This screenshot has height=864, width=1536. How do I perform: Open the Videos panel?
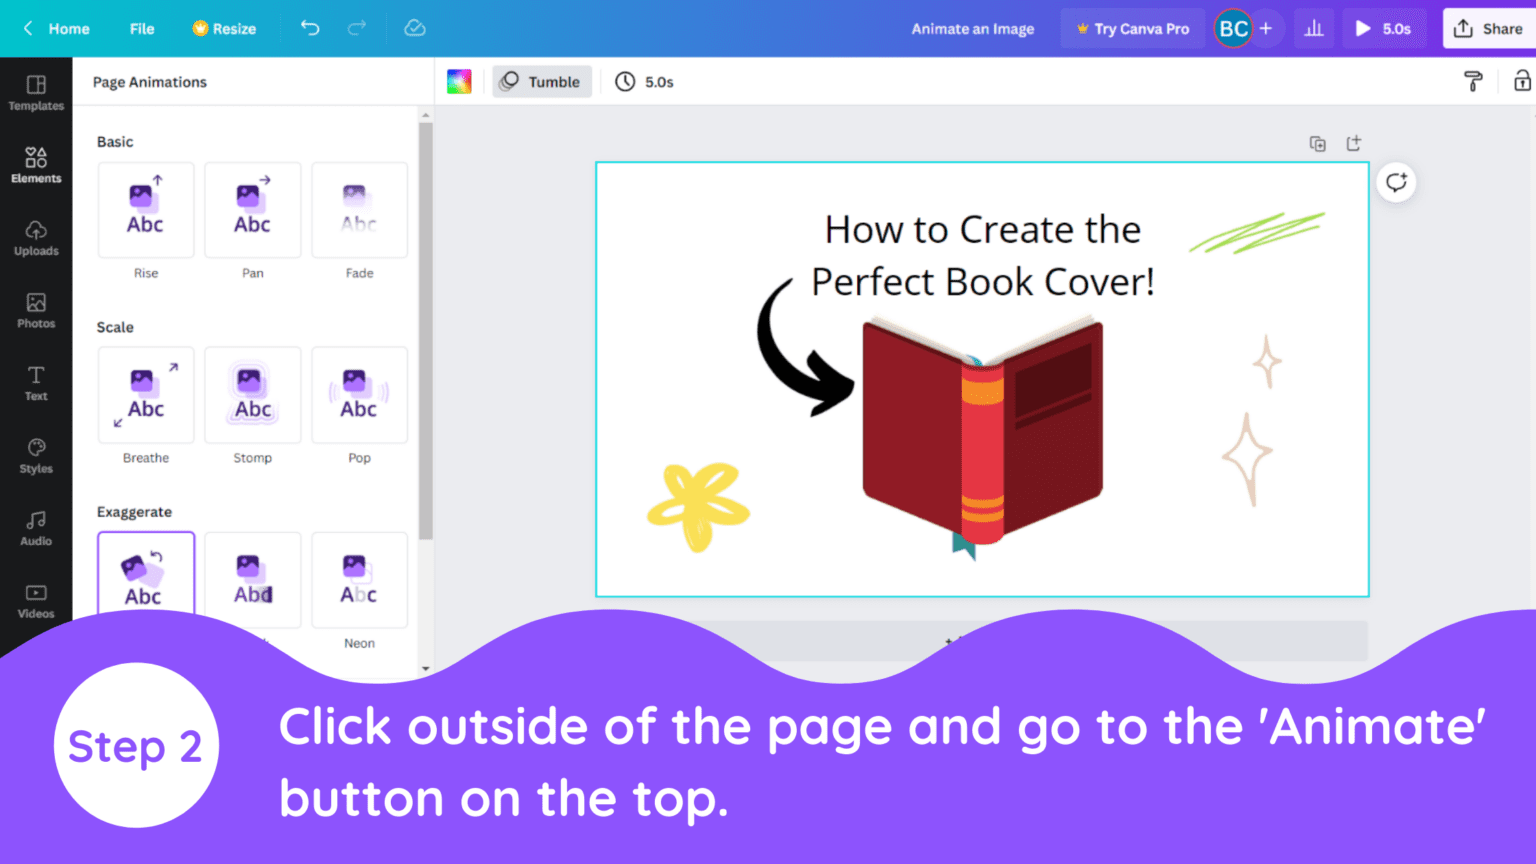click(36, 600)
